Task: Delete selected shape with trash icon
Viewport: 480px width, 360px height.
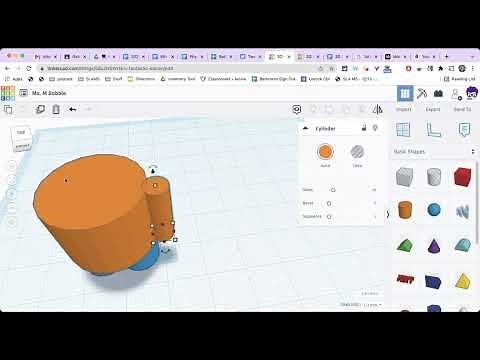Action: click(56, 109)
